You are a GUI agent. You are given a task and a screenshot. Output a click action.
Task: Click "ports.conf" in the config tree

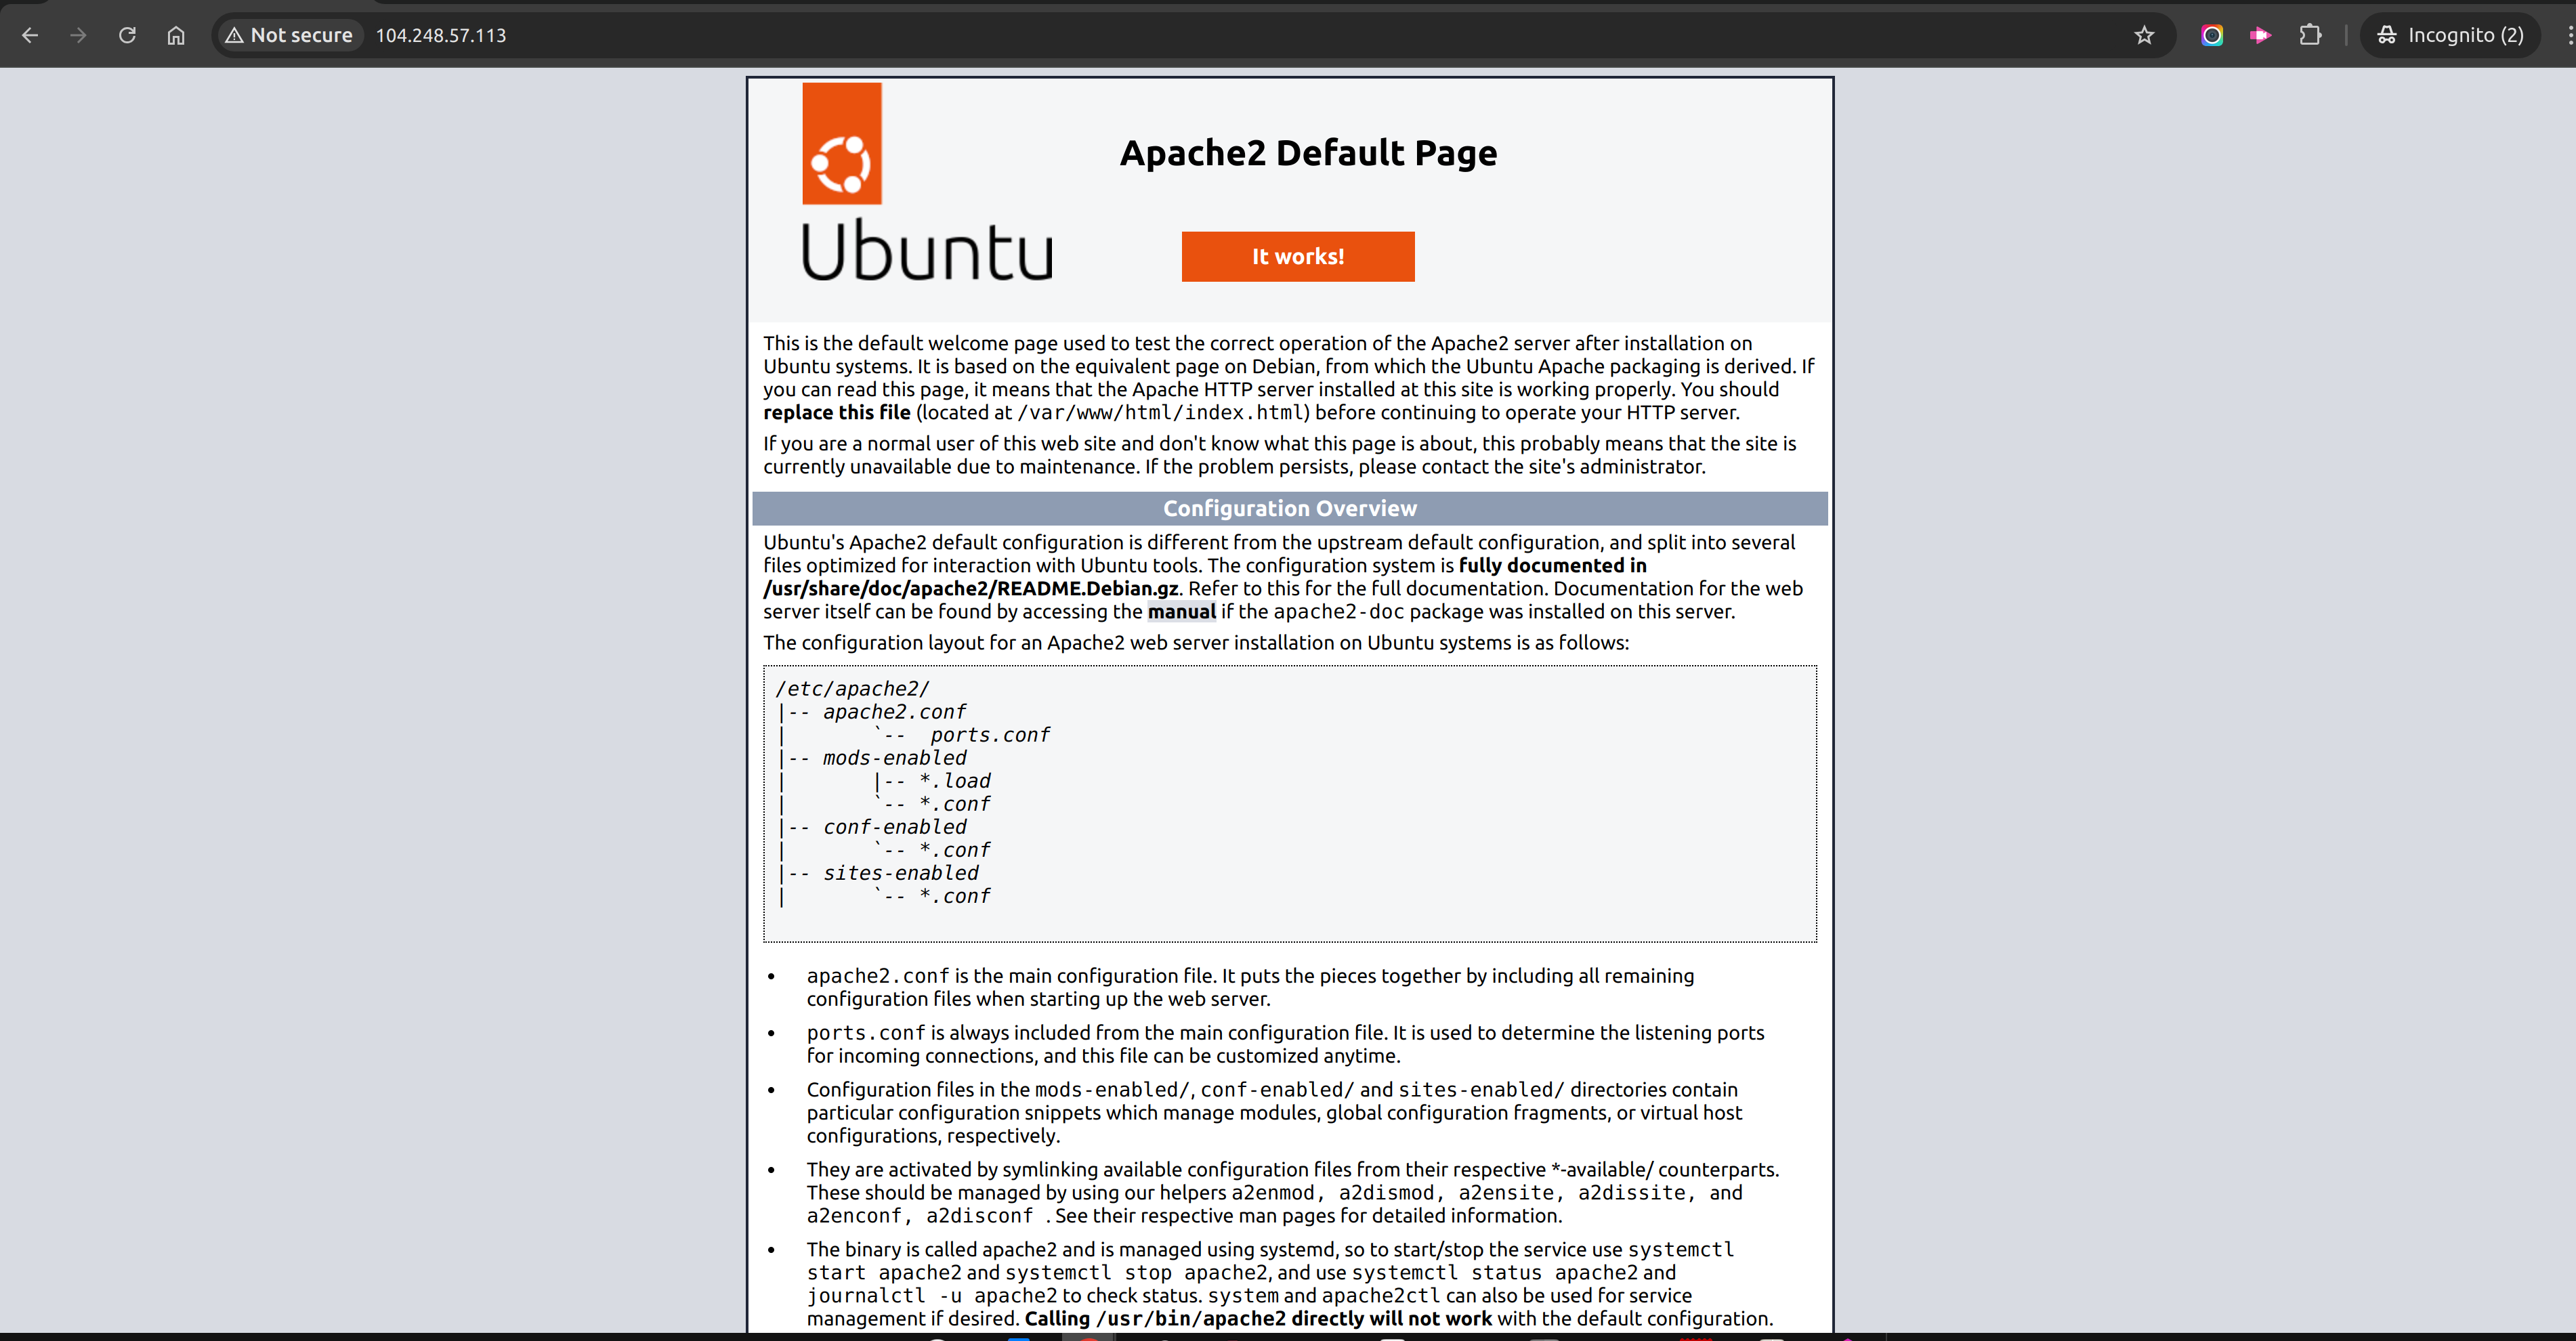990,735
